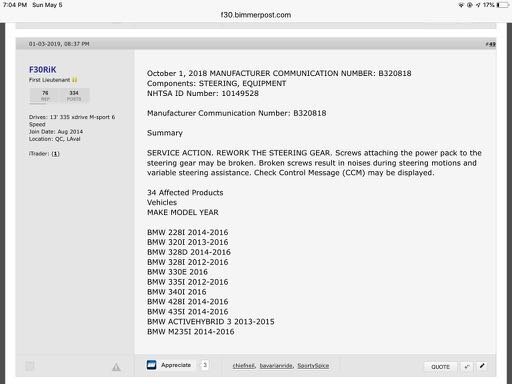Open chiefxd user link

[244, 366]
